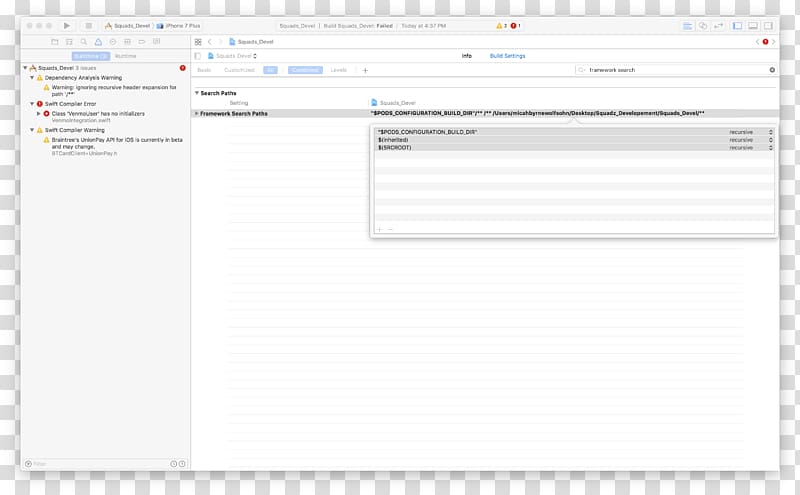
Task: Expand the Framework Search Paths row
Action: 197,113
